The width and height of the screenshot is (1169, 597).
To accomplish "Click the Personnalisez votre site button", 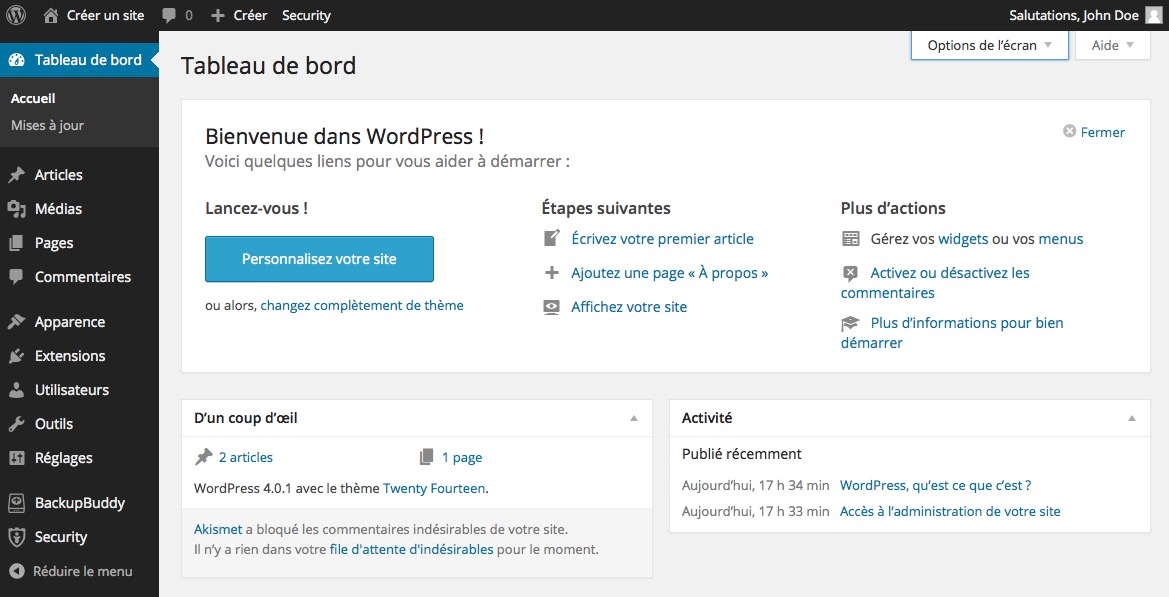I will (319, 259).
